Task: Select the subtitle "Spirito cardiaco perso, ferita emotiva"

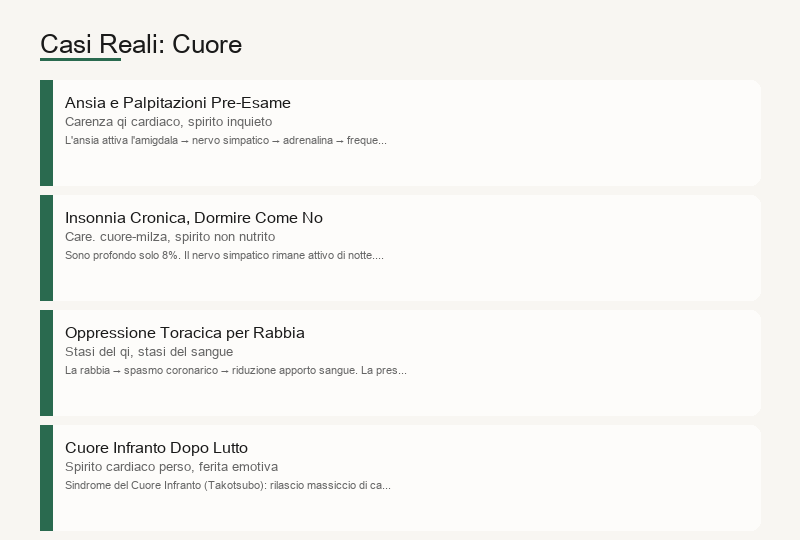Action: point(171,467)
